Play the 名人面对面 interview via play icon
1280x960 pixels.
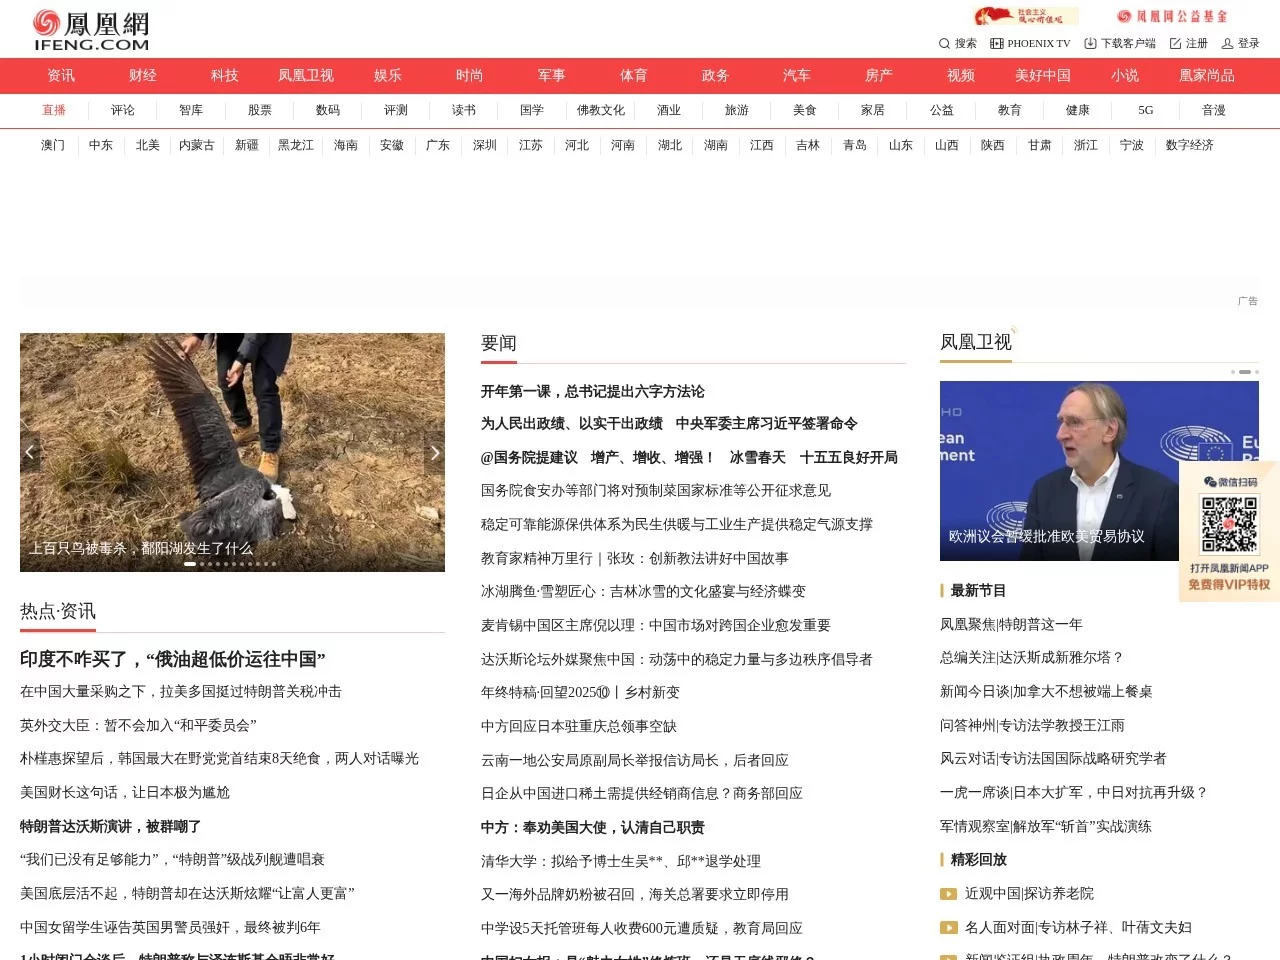(948, 928)
